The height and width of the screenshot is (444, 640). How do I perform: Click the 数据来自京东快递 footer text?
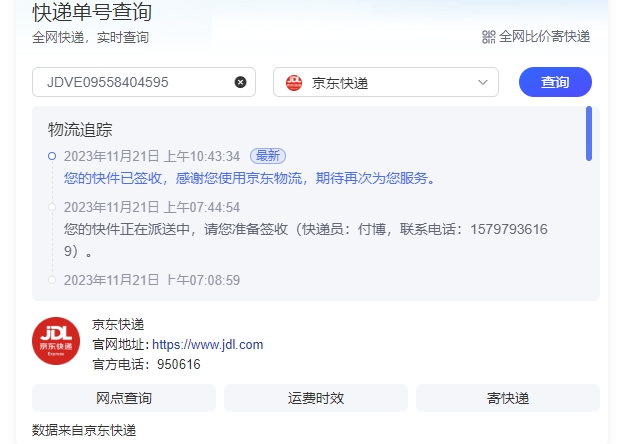pyautogui.click(x=84, y=430)
